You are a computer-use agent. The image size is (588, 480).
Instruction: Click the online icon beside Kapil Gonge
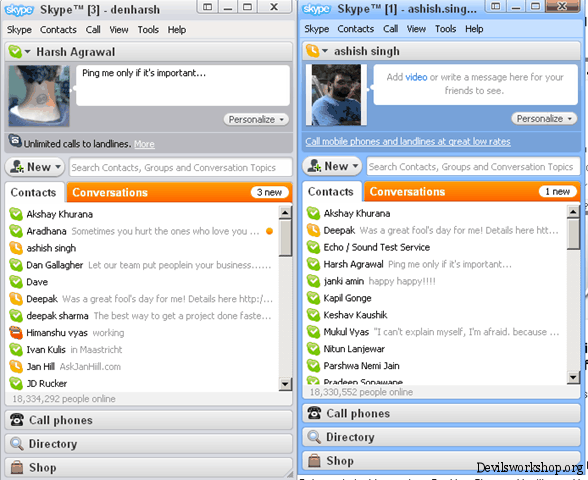point(313,298)
